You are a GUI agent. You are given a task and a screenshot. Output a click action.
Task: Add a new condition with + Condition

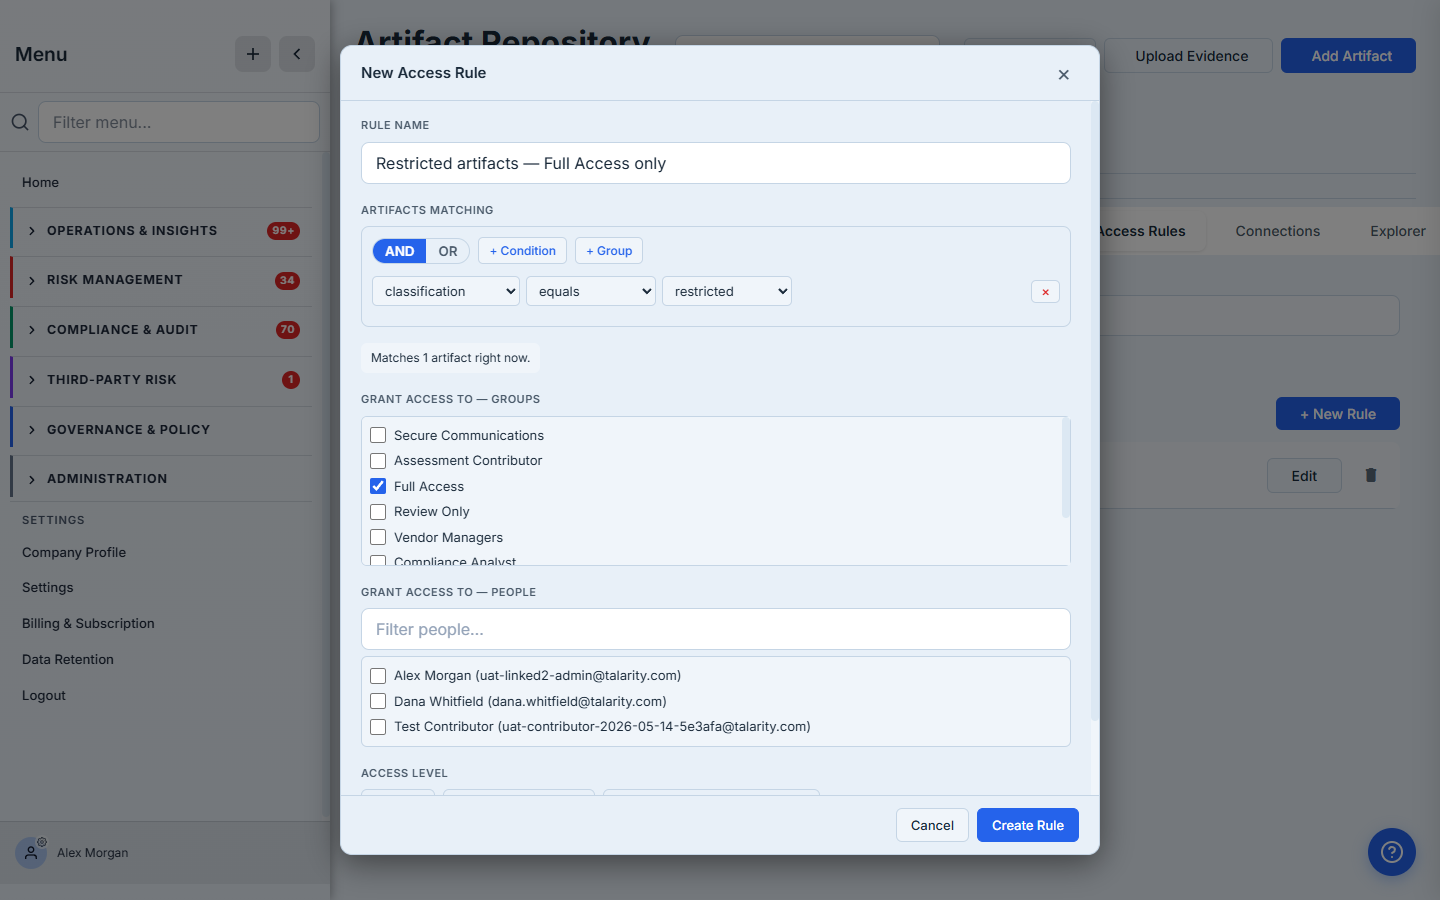(523, 251)
